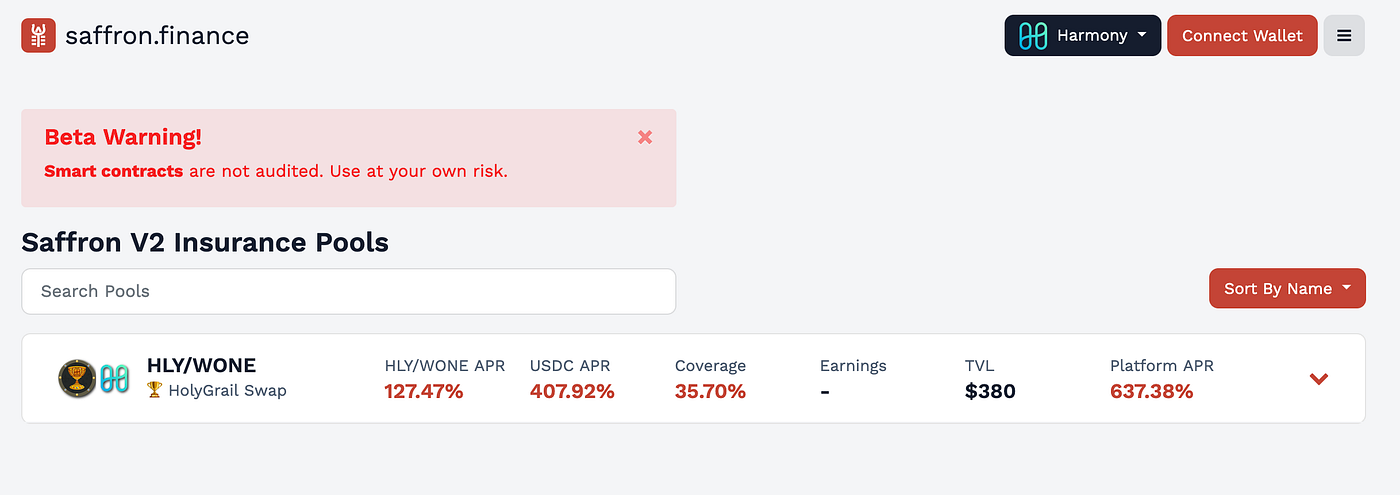Click the 637.38% Platform APR value
Image resolution: width=1400 pixels, height=495 pixels.
pos(1152,391)
